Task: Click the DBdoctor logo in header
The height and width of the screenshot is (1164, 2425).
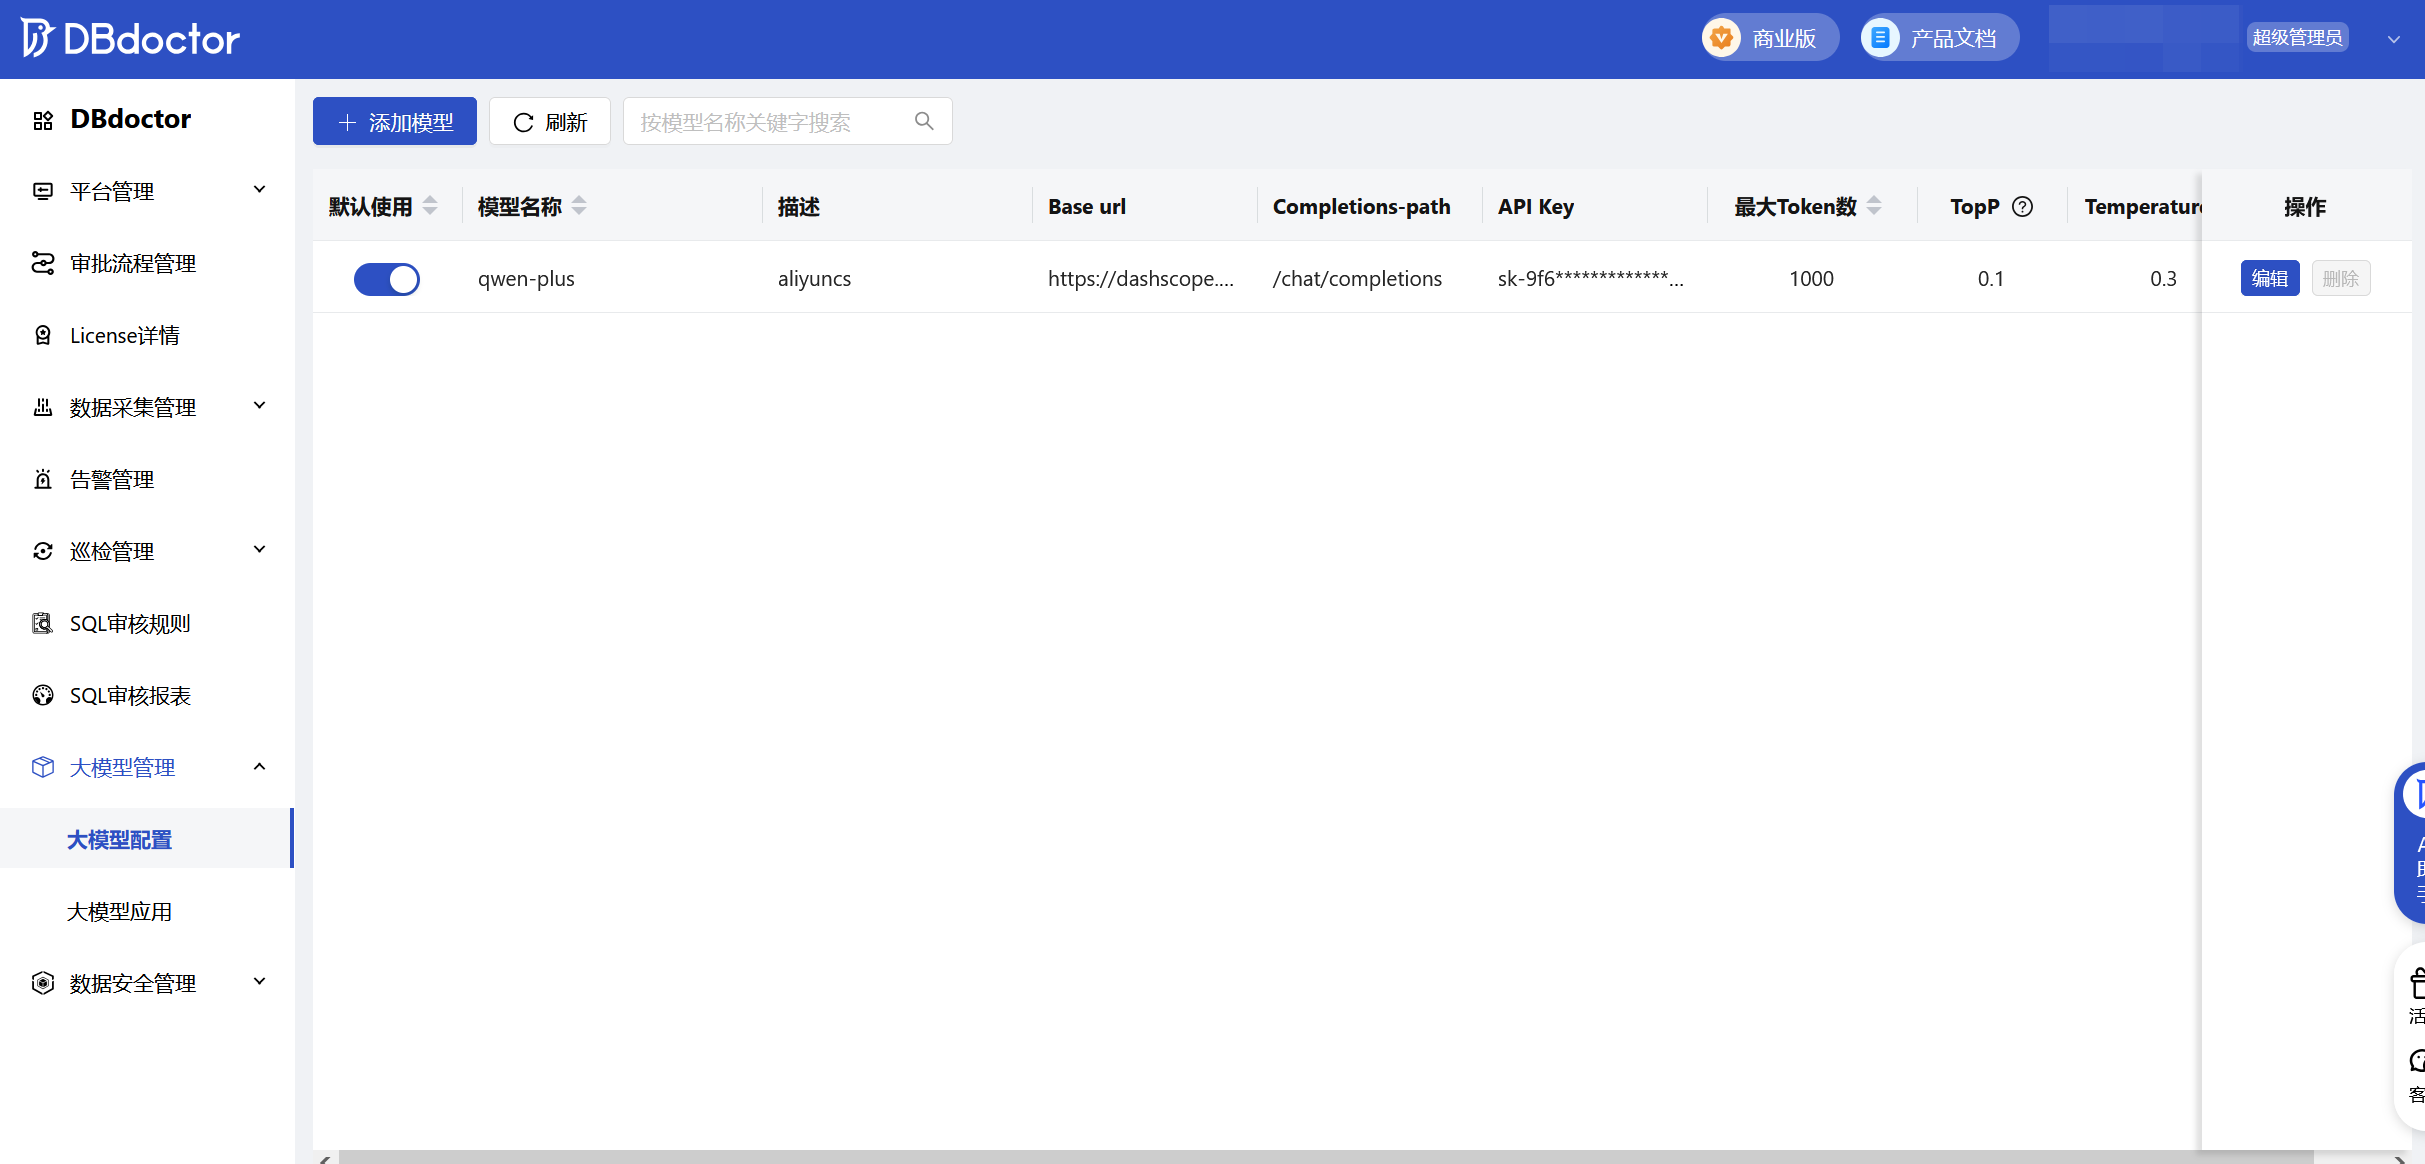Action: [130, 38]
